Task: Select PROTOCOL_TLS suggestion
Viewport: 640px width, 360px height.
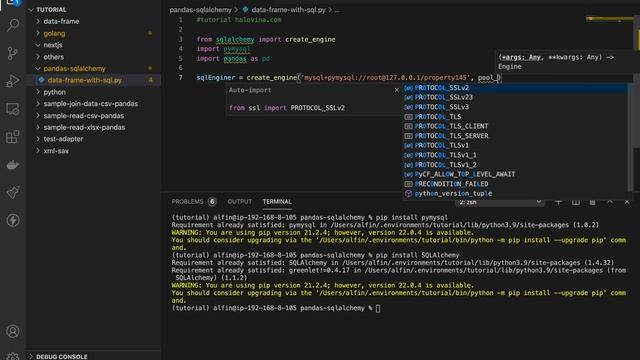Action: click(x=515, y=117)
